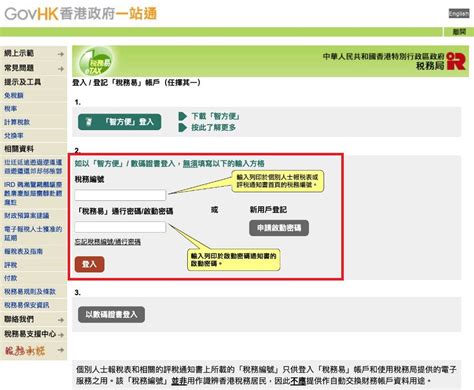Open the 免稅額 sidebar link
The height and width of the screenshot is (390, 474).
click(x=14, y=96)
